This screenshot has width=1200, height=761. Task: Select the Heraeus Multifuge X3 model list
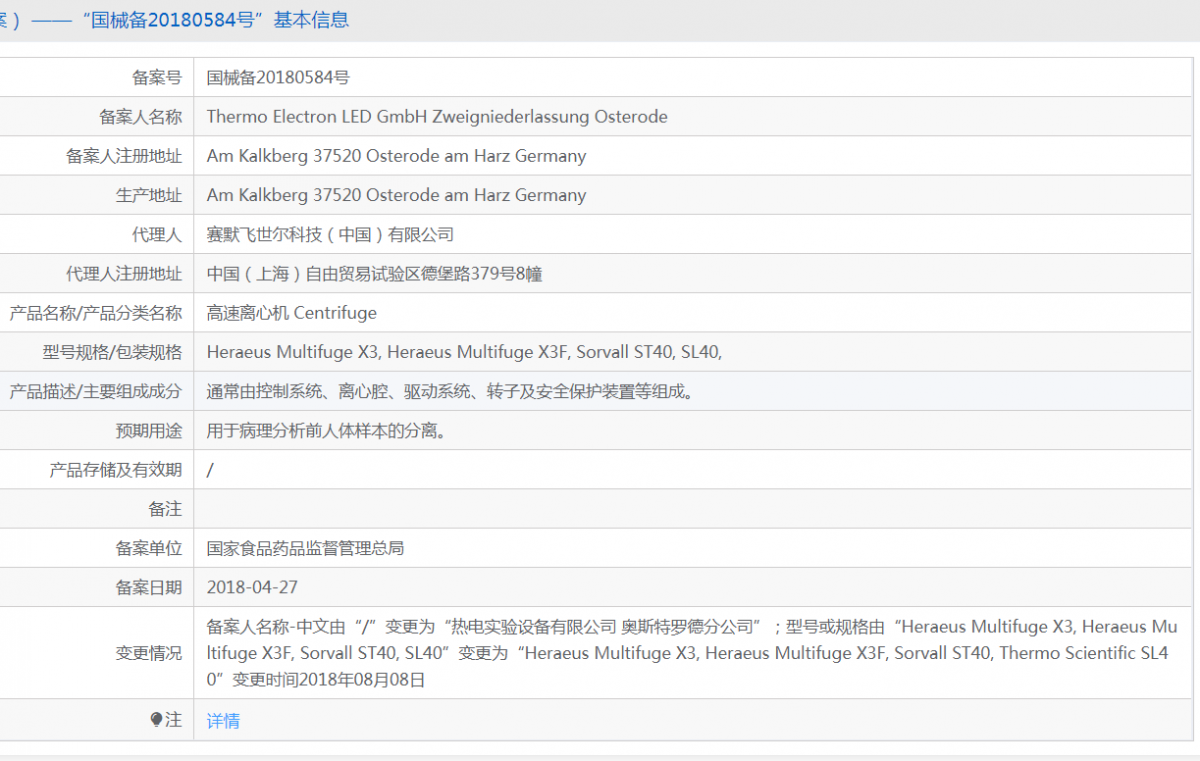464,352
